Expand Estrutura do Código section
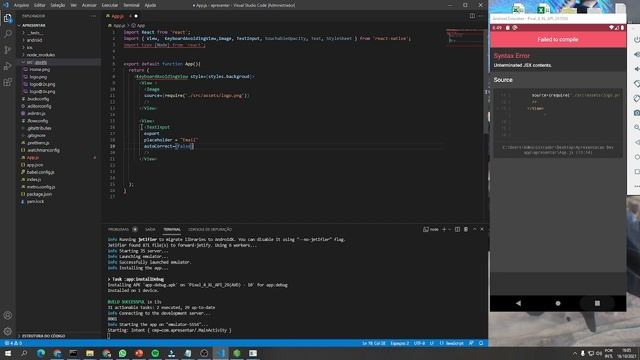 coord(43,336)
